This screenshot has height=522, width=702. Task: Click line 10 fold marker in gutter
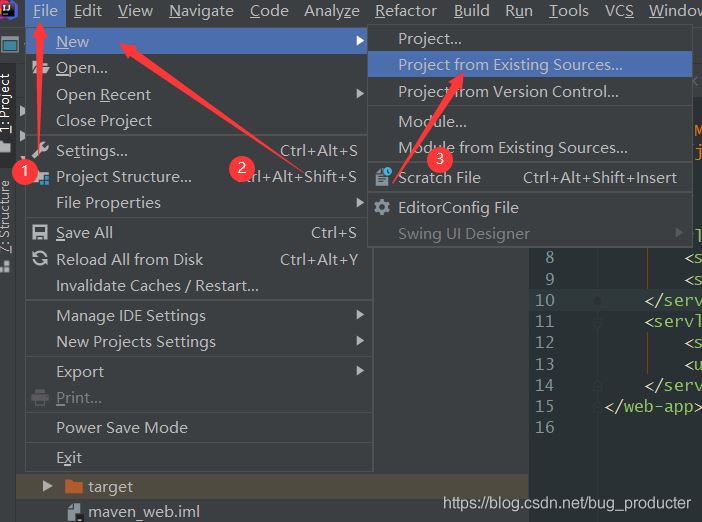[597, 299]
